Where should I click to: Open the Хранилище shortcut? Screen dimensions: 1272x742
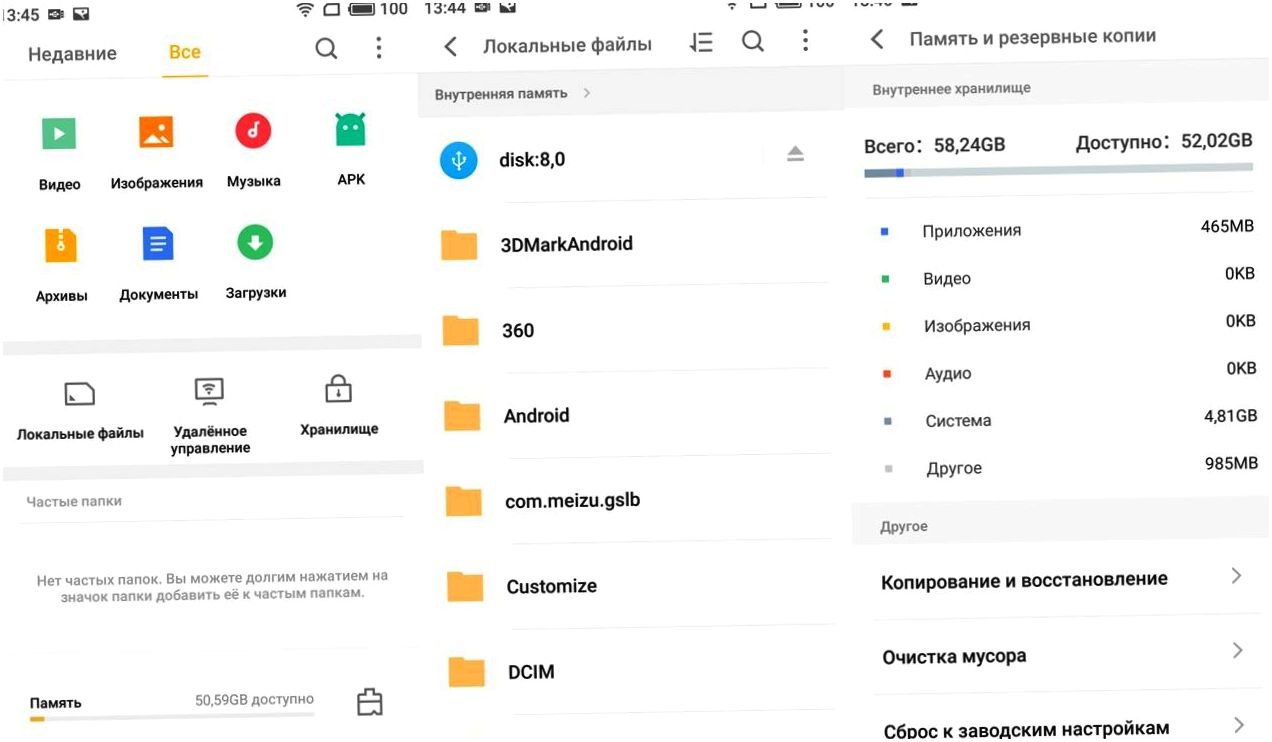(339, 406)
